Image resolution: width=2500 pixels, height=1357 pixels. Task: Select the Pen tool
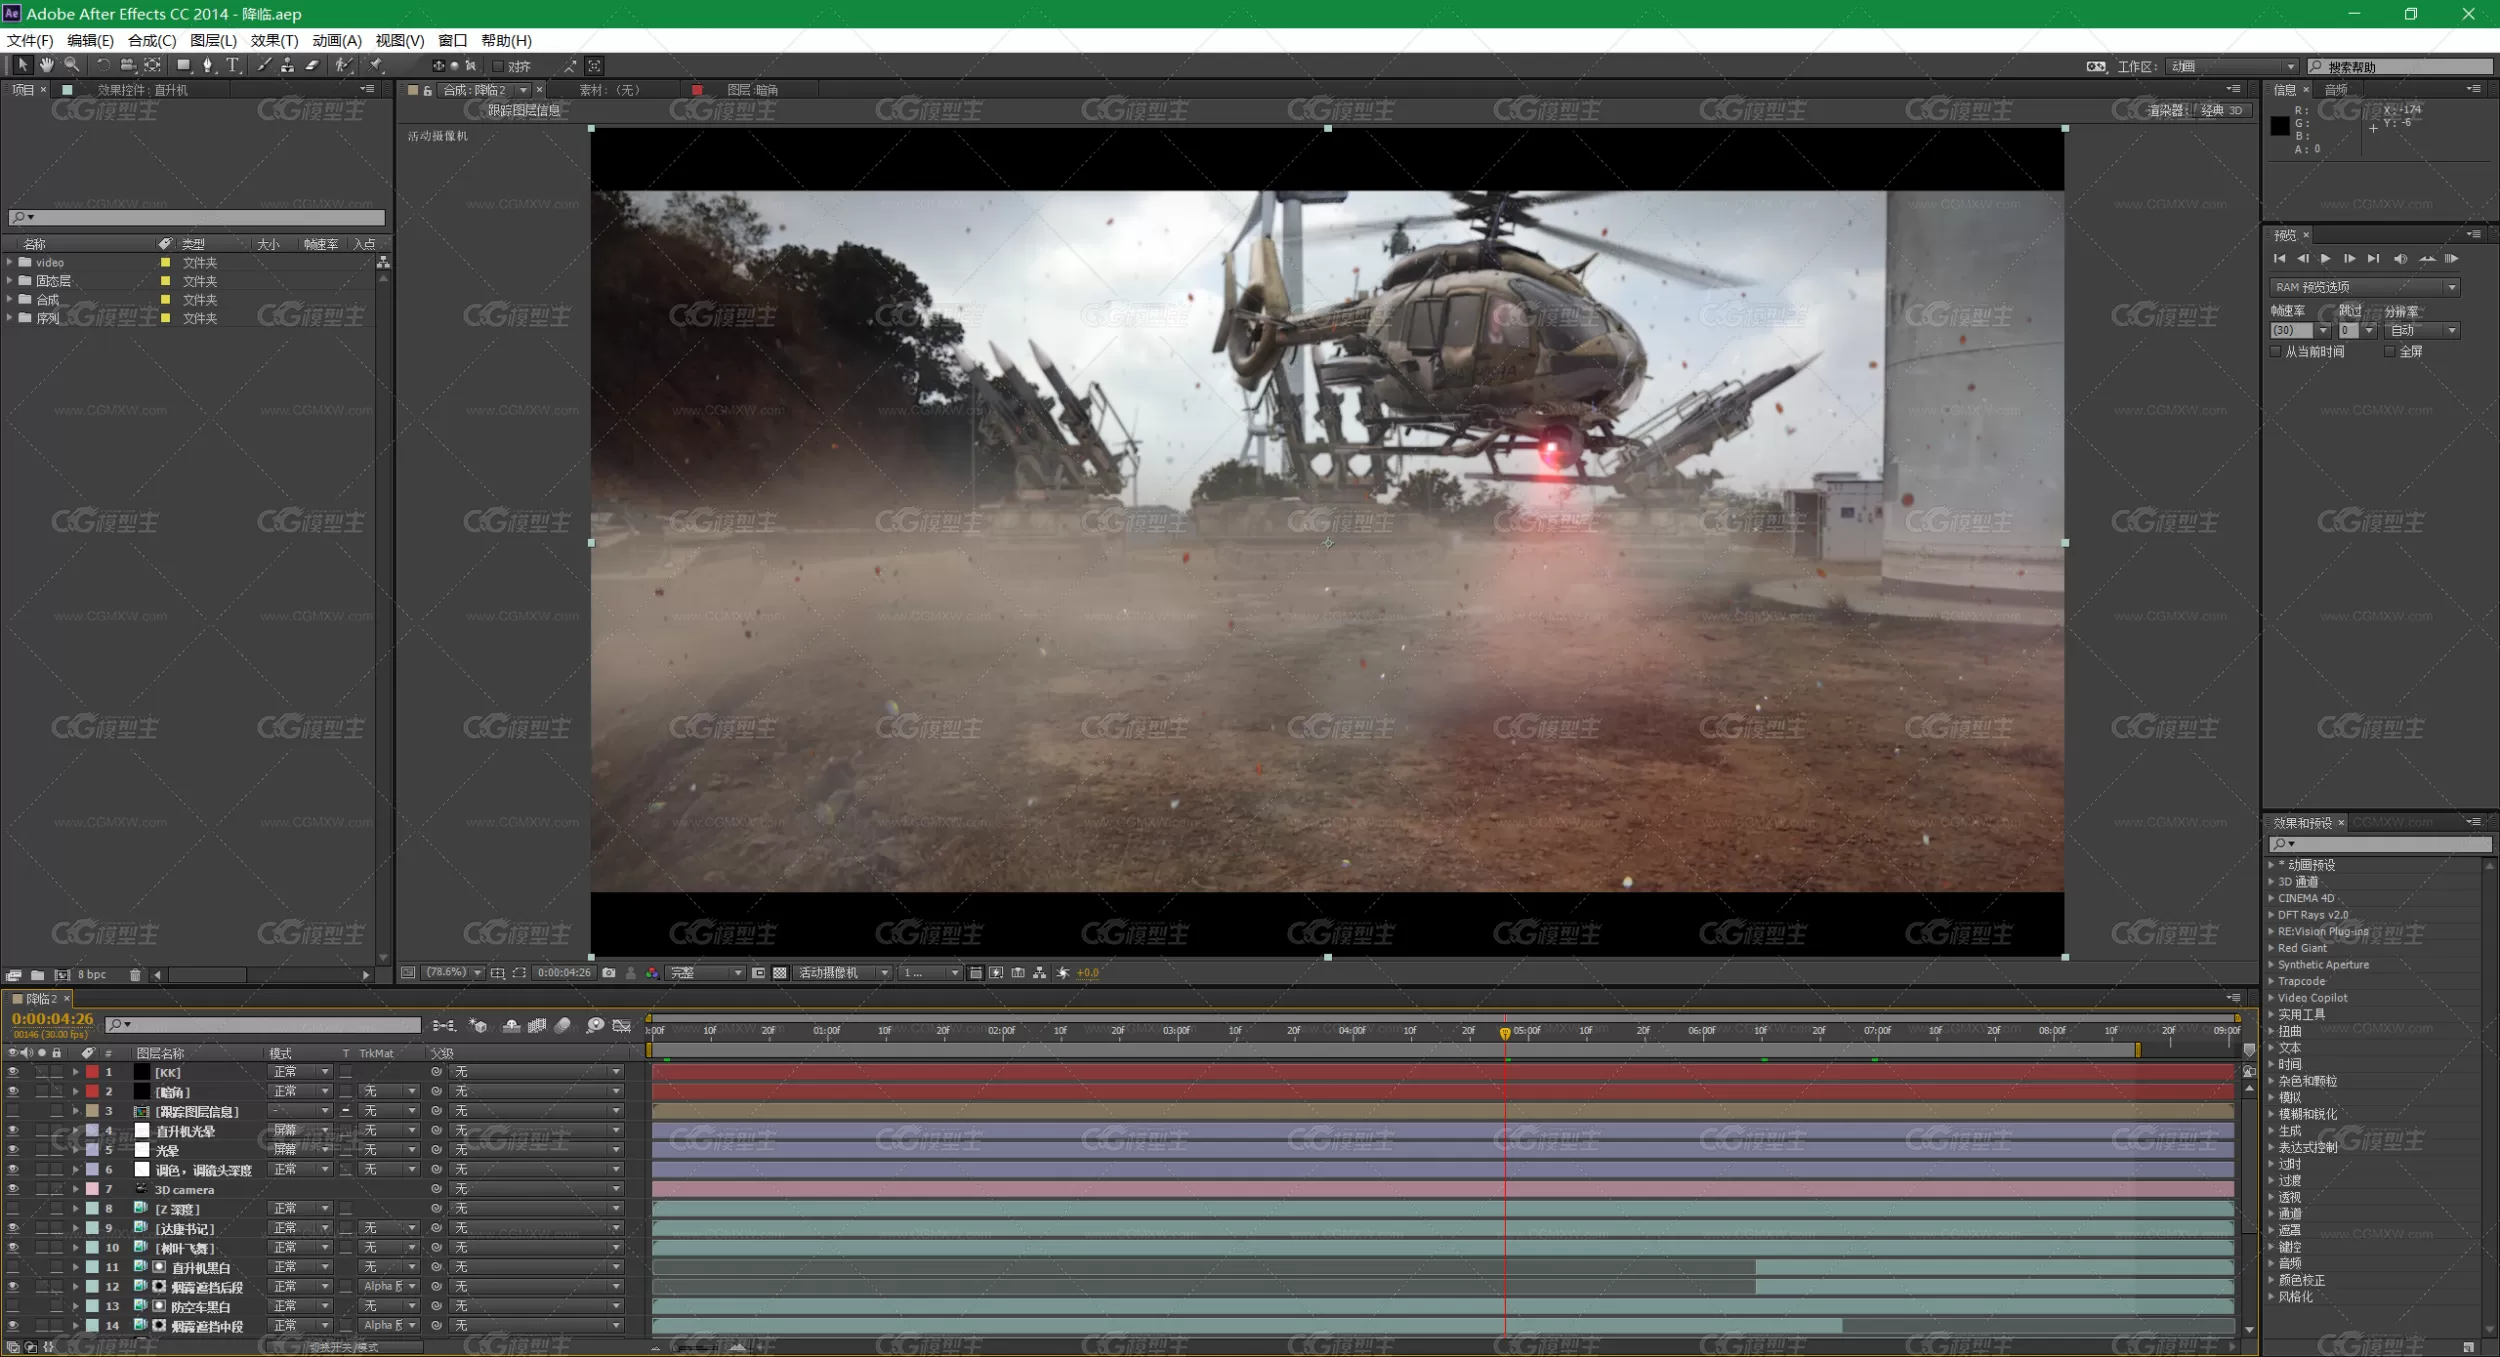pyautogui.click(x=208, y=65)
